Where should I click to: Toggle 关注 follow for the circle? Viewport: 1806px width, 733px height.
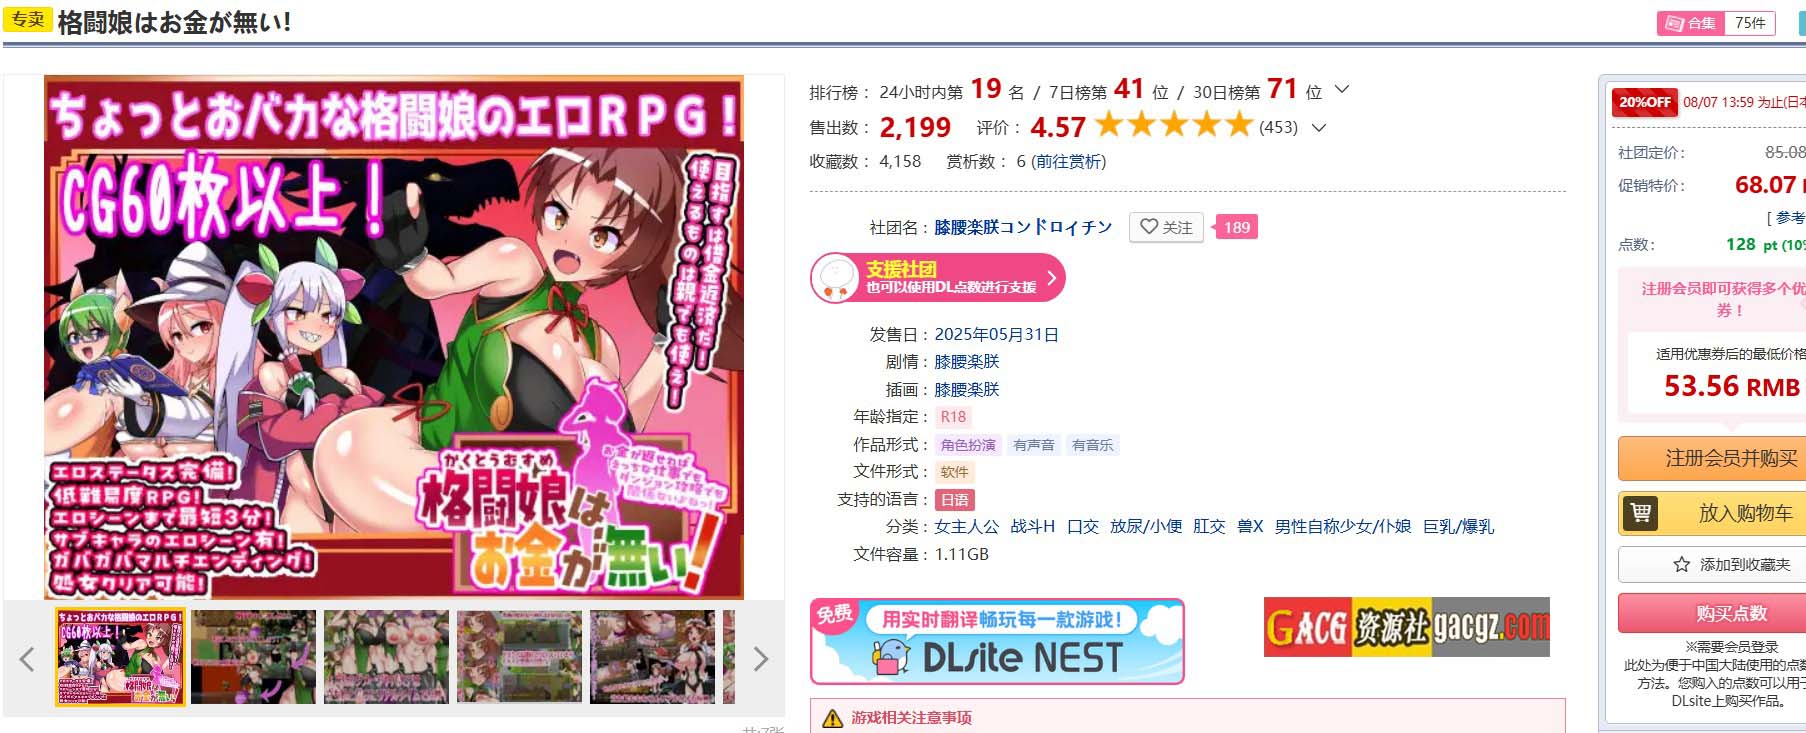point(1166,227)
